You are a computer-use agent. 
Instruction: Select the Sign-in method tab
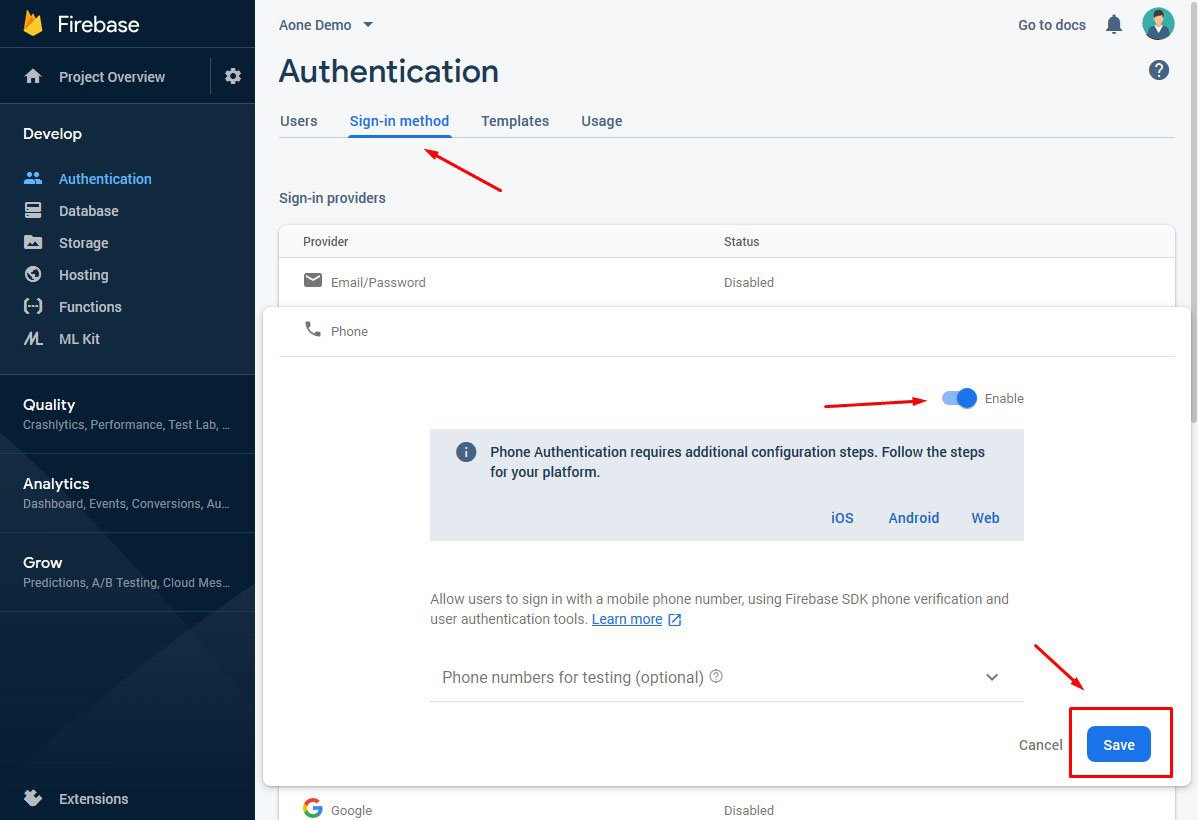point(400,121)
